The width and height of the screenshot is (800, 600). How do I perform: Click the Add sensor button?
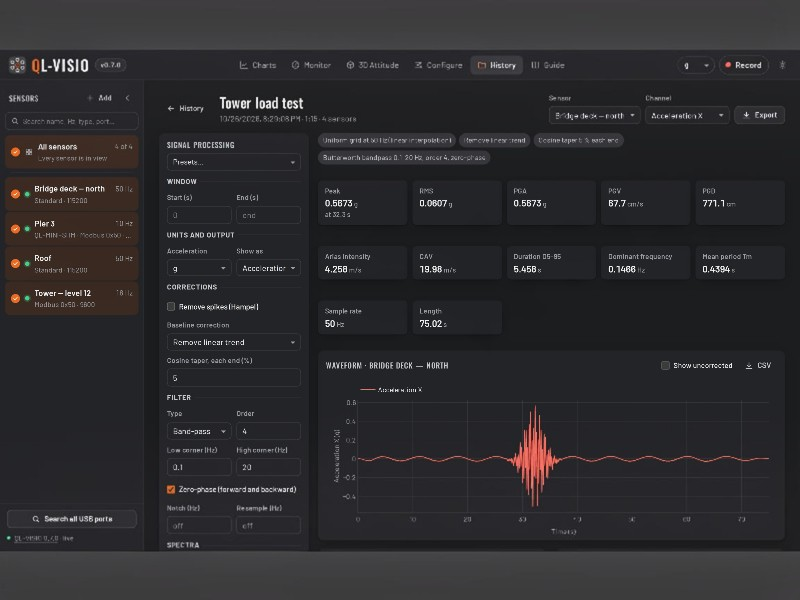[x=99, y=98]
